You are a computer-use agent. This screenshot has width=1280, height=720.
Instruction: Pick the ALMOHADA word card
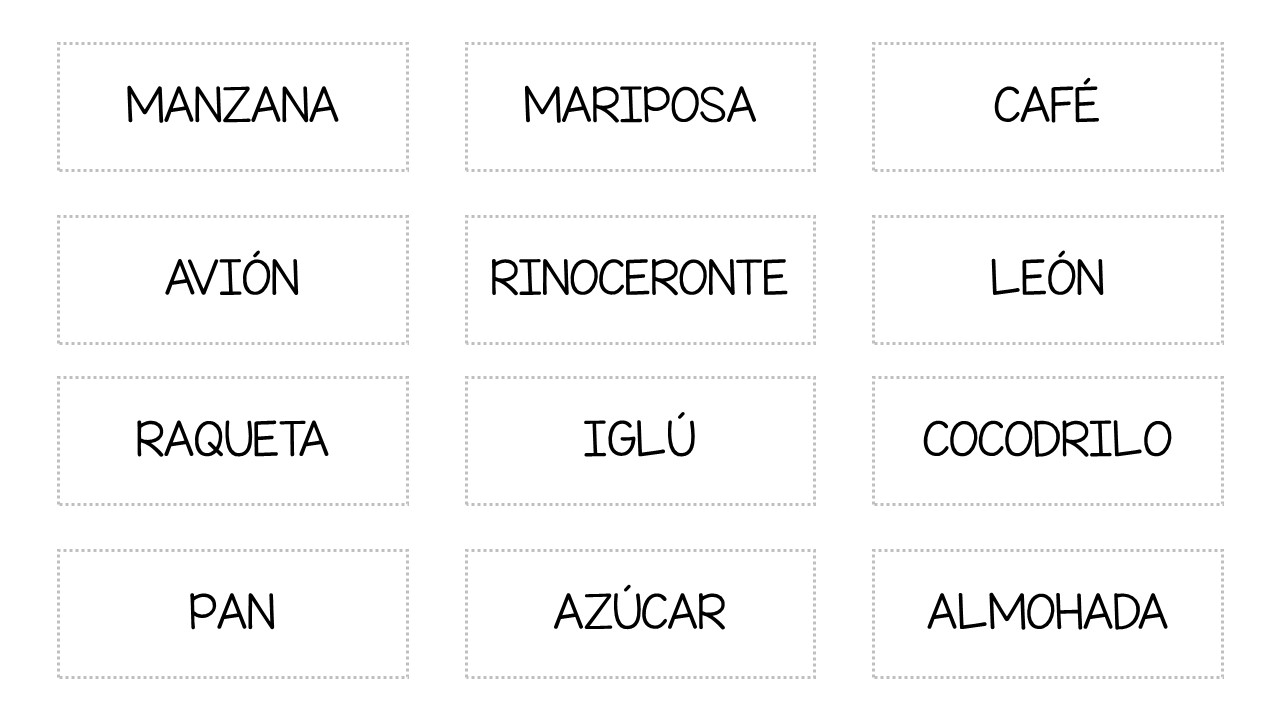[1047, 614]
